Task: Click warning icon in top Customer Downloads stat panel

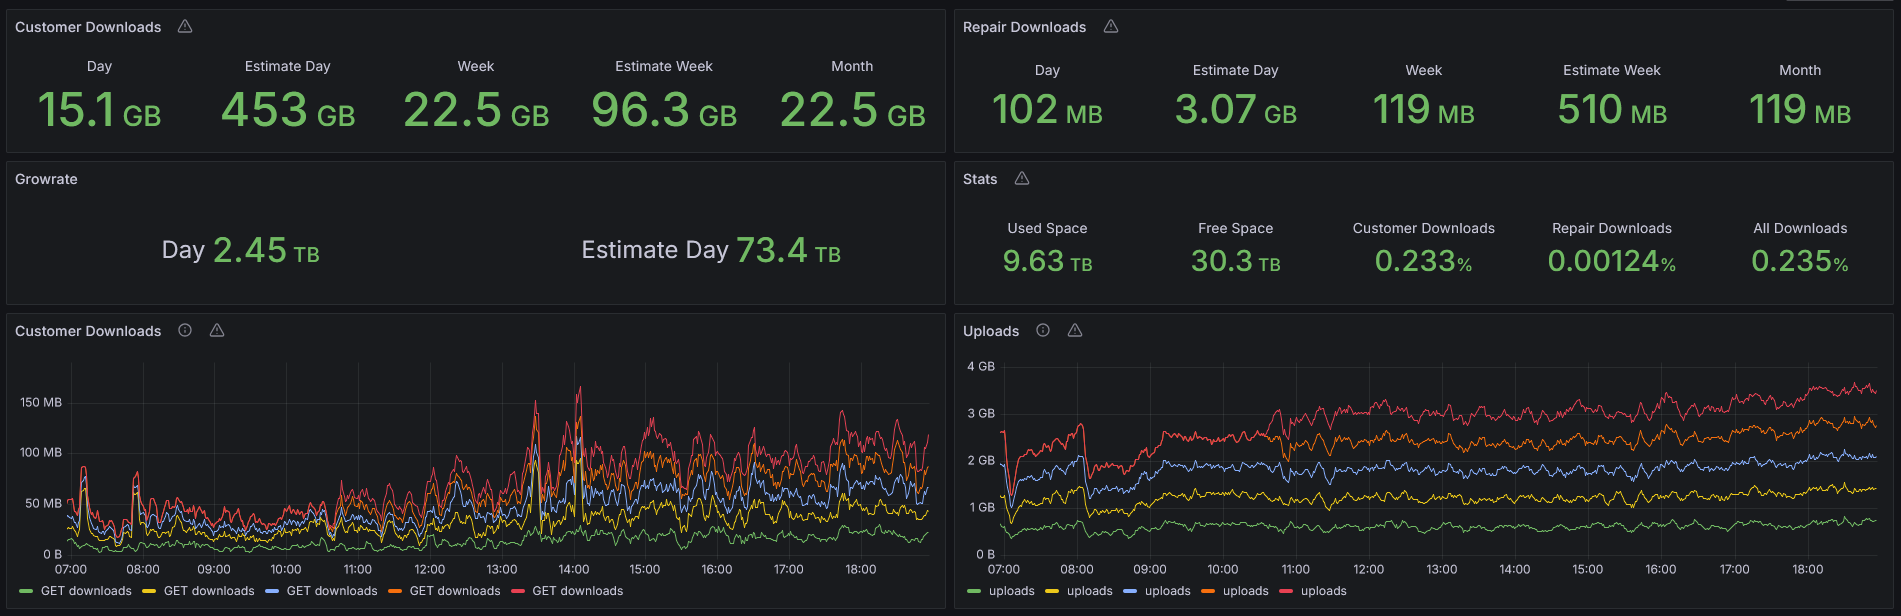Action: [x=185, y=27]
